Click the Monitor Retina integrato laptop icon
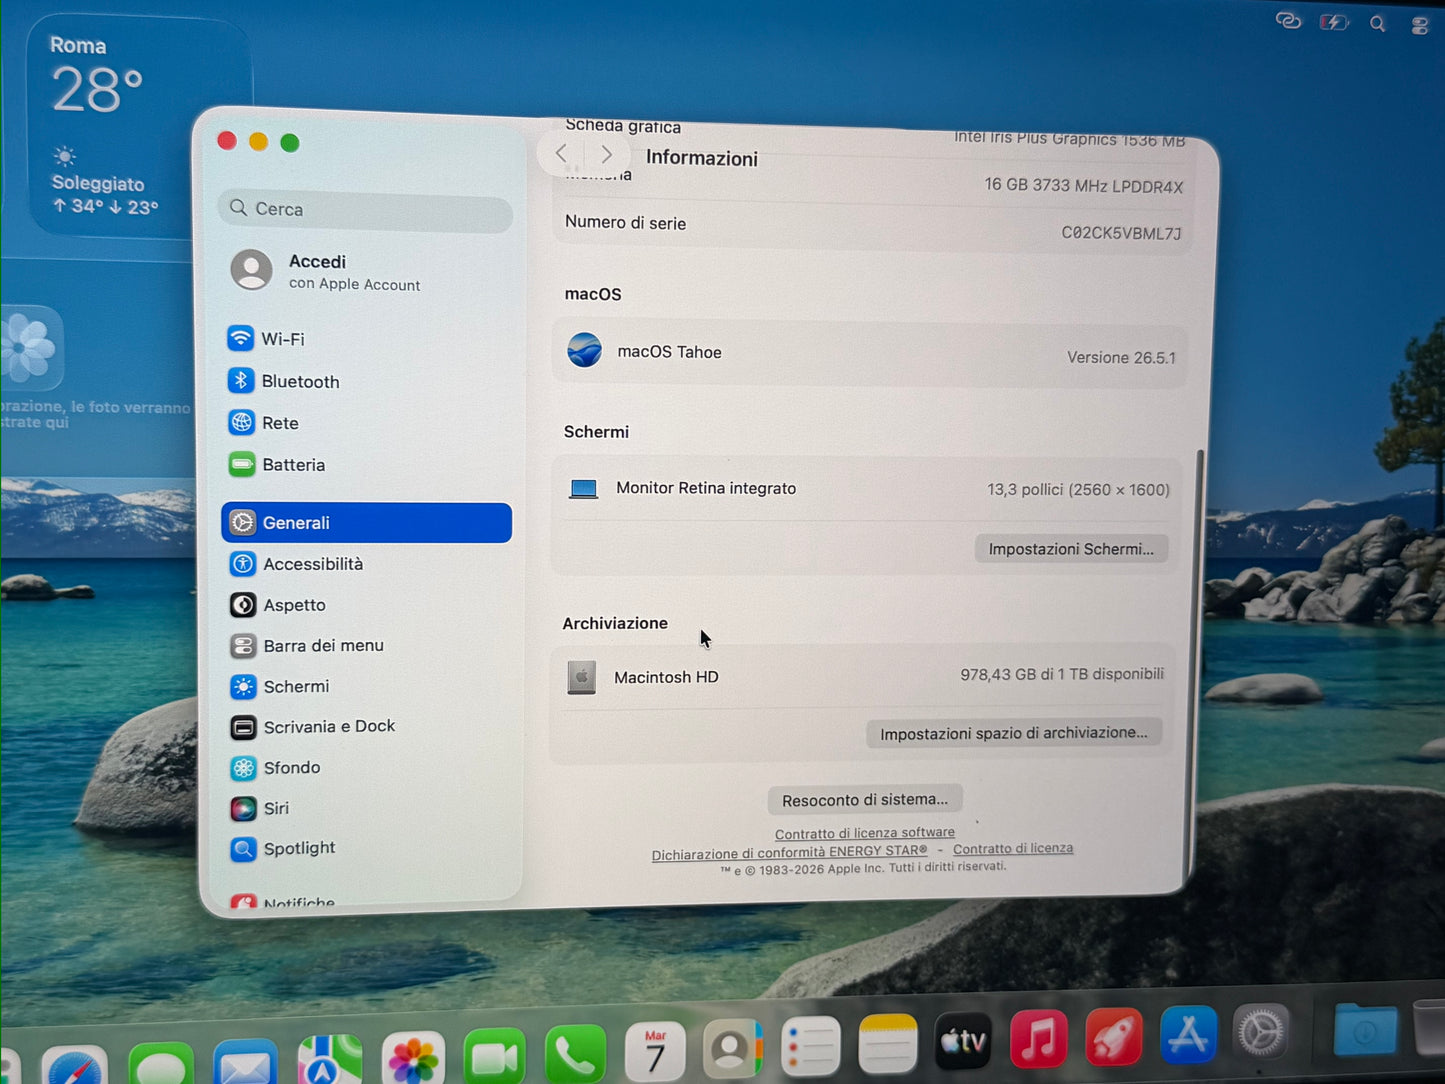The height and width of the screenshot is (1084, 1445). tap(583, 488)
